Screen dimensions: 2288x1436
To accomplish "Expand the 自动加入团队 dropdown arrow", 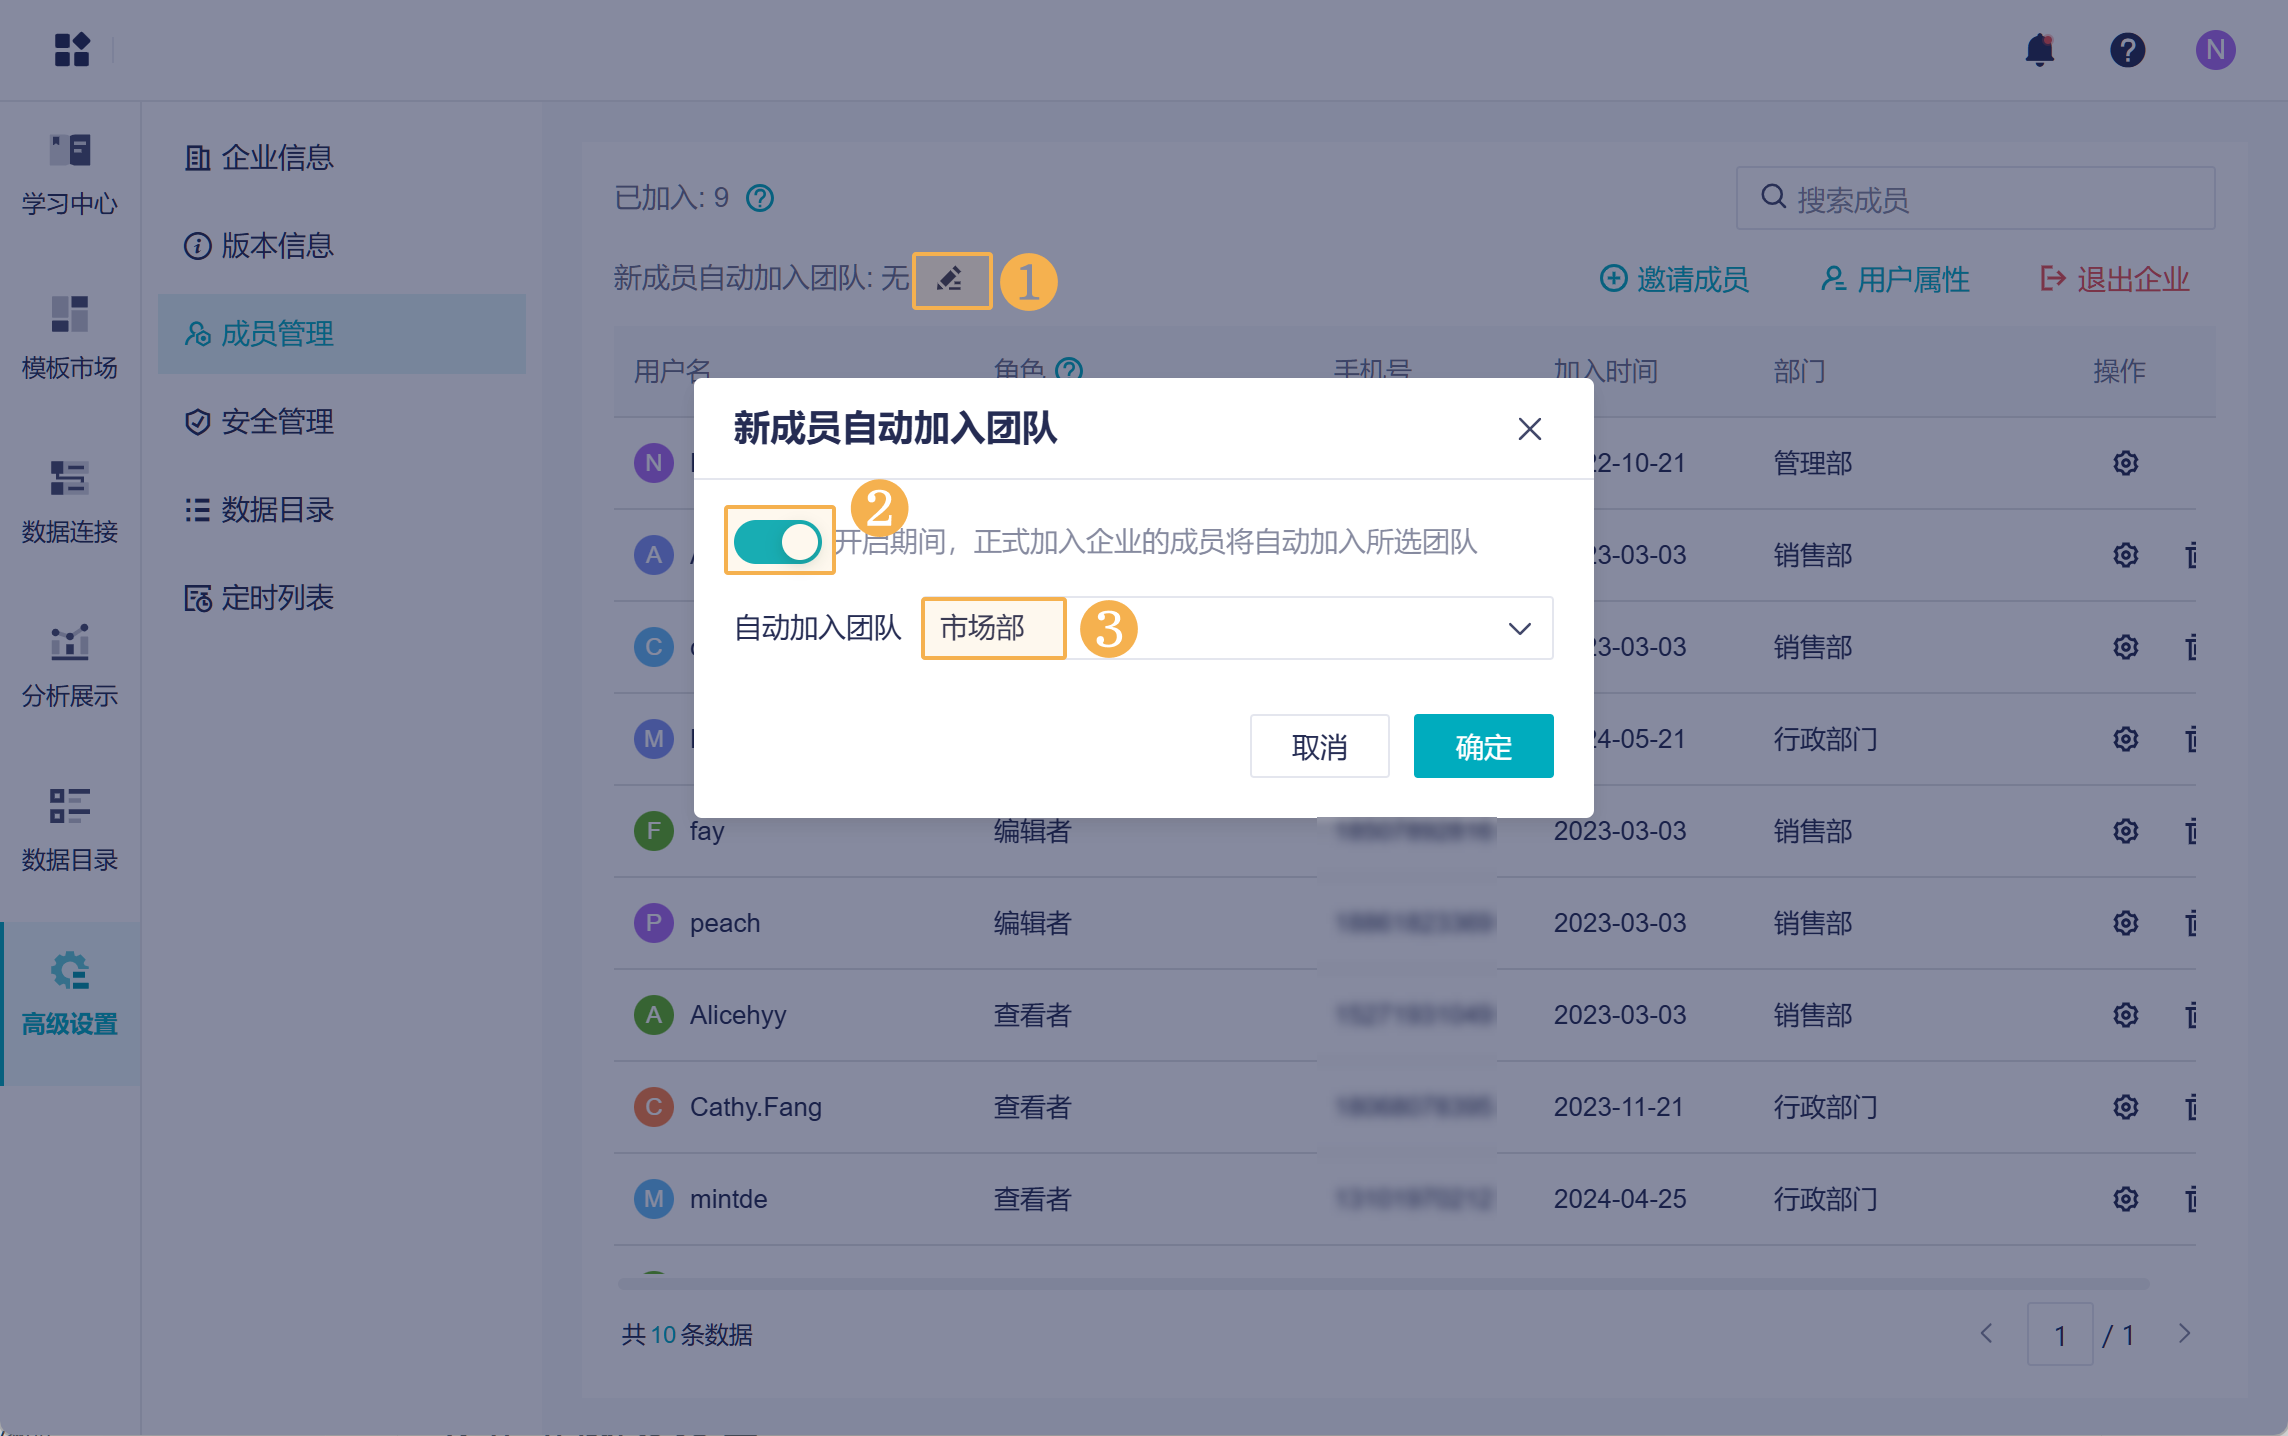I will pos(1519,629).
